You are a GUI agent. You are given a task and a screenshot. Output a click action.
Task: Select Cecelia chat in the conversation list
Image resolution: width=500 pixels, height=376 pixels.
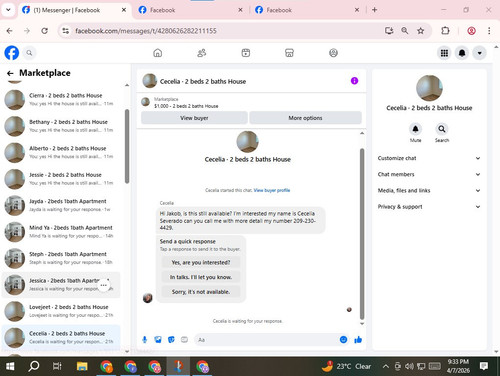pyautogui.click(x=61, y=337)
